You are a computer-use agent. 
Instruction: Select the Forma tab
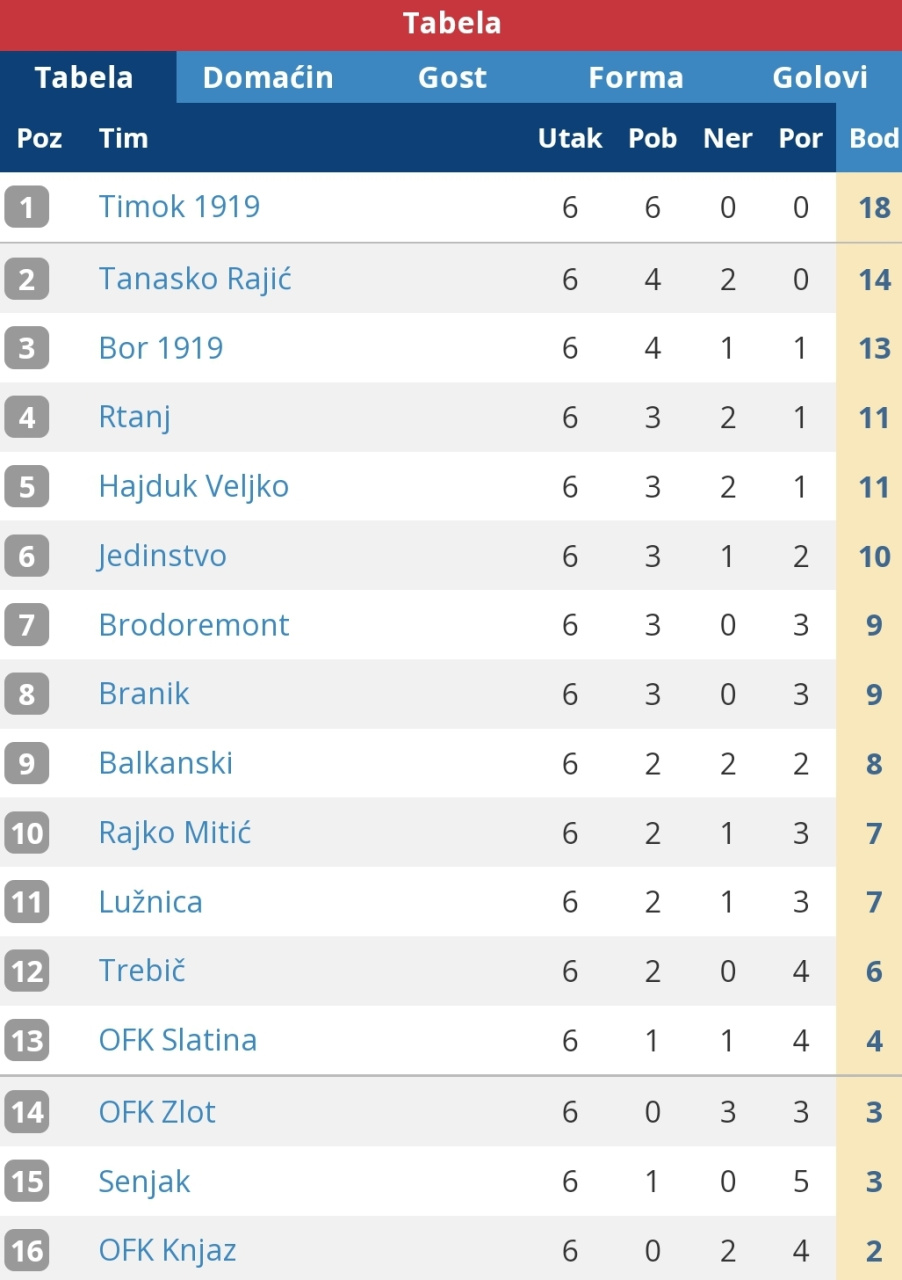(636, 78)
